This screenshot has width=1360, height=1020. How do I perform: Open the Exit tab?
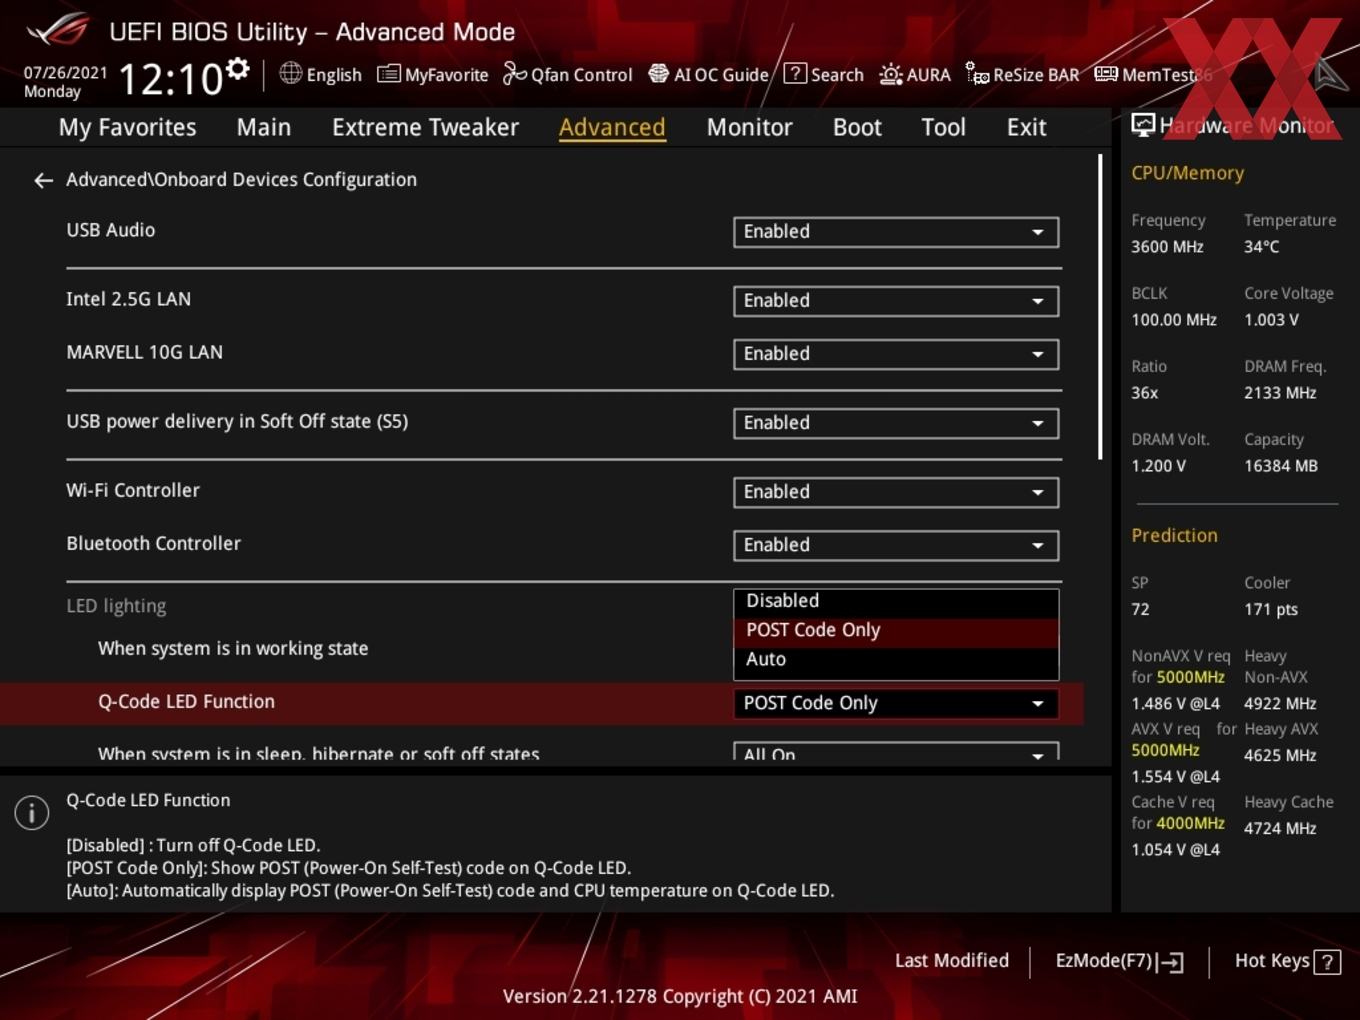pos(1026,128)
